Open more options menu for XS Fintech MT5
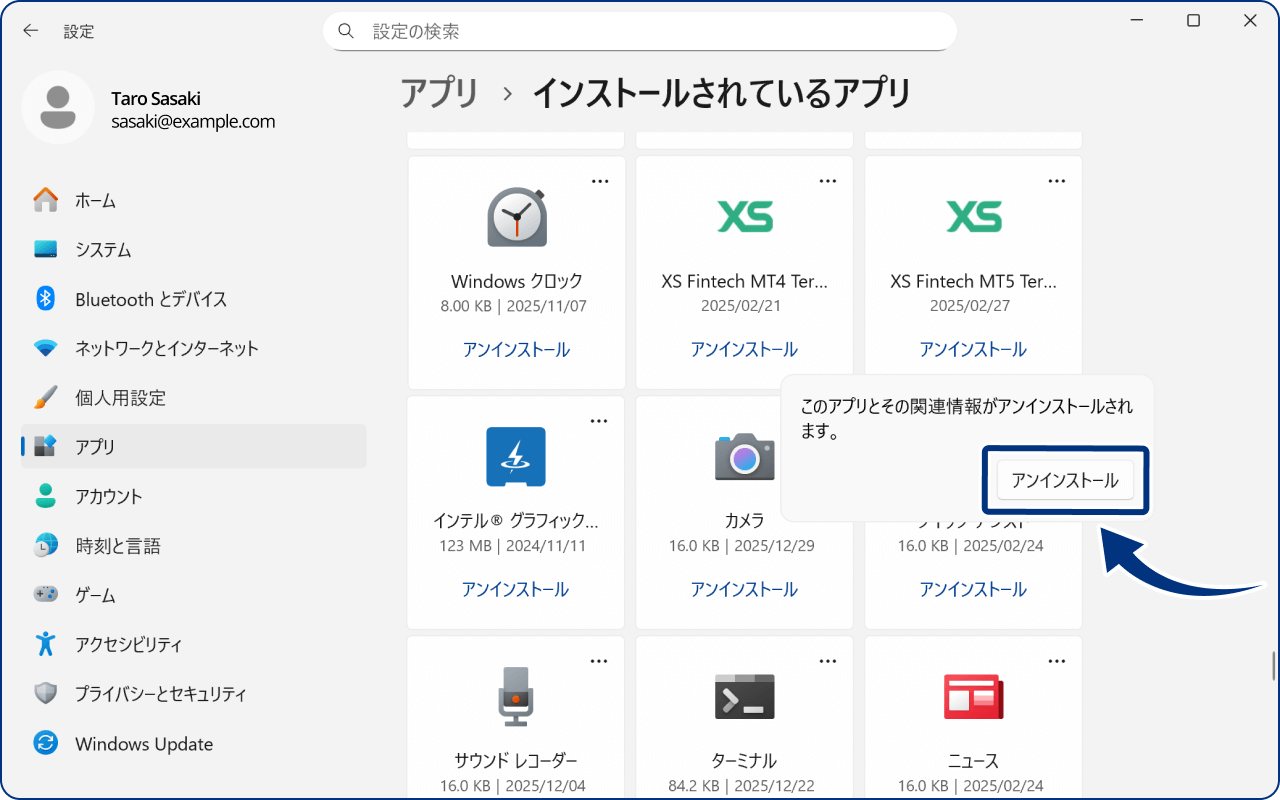 point(1056,181)
